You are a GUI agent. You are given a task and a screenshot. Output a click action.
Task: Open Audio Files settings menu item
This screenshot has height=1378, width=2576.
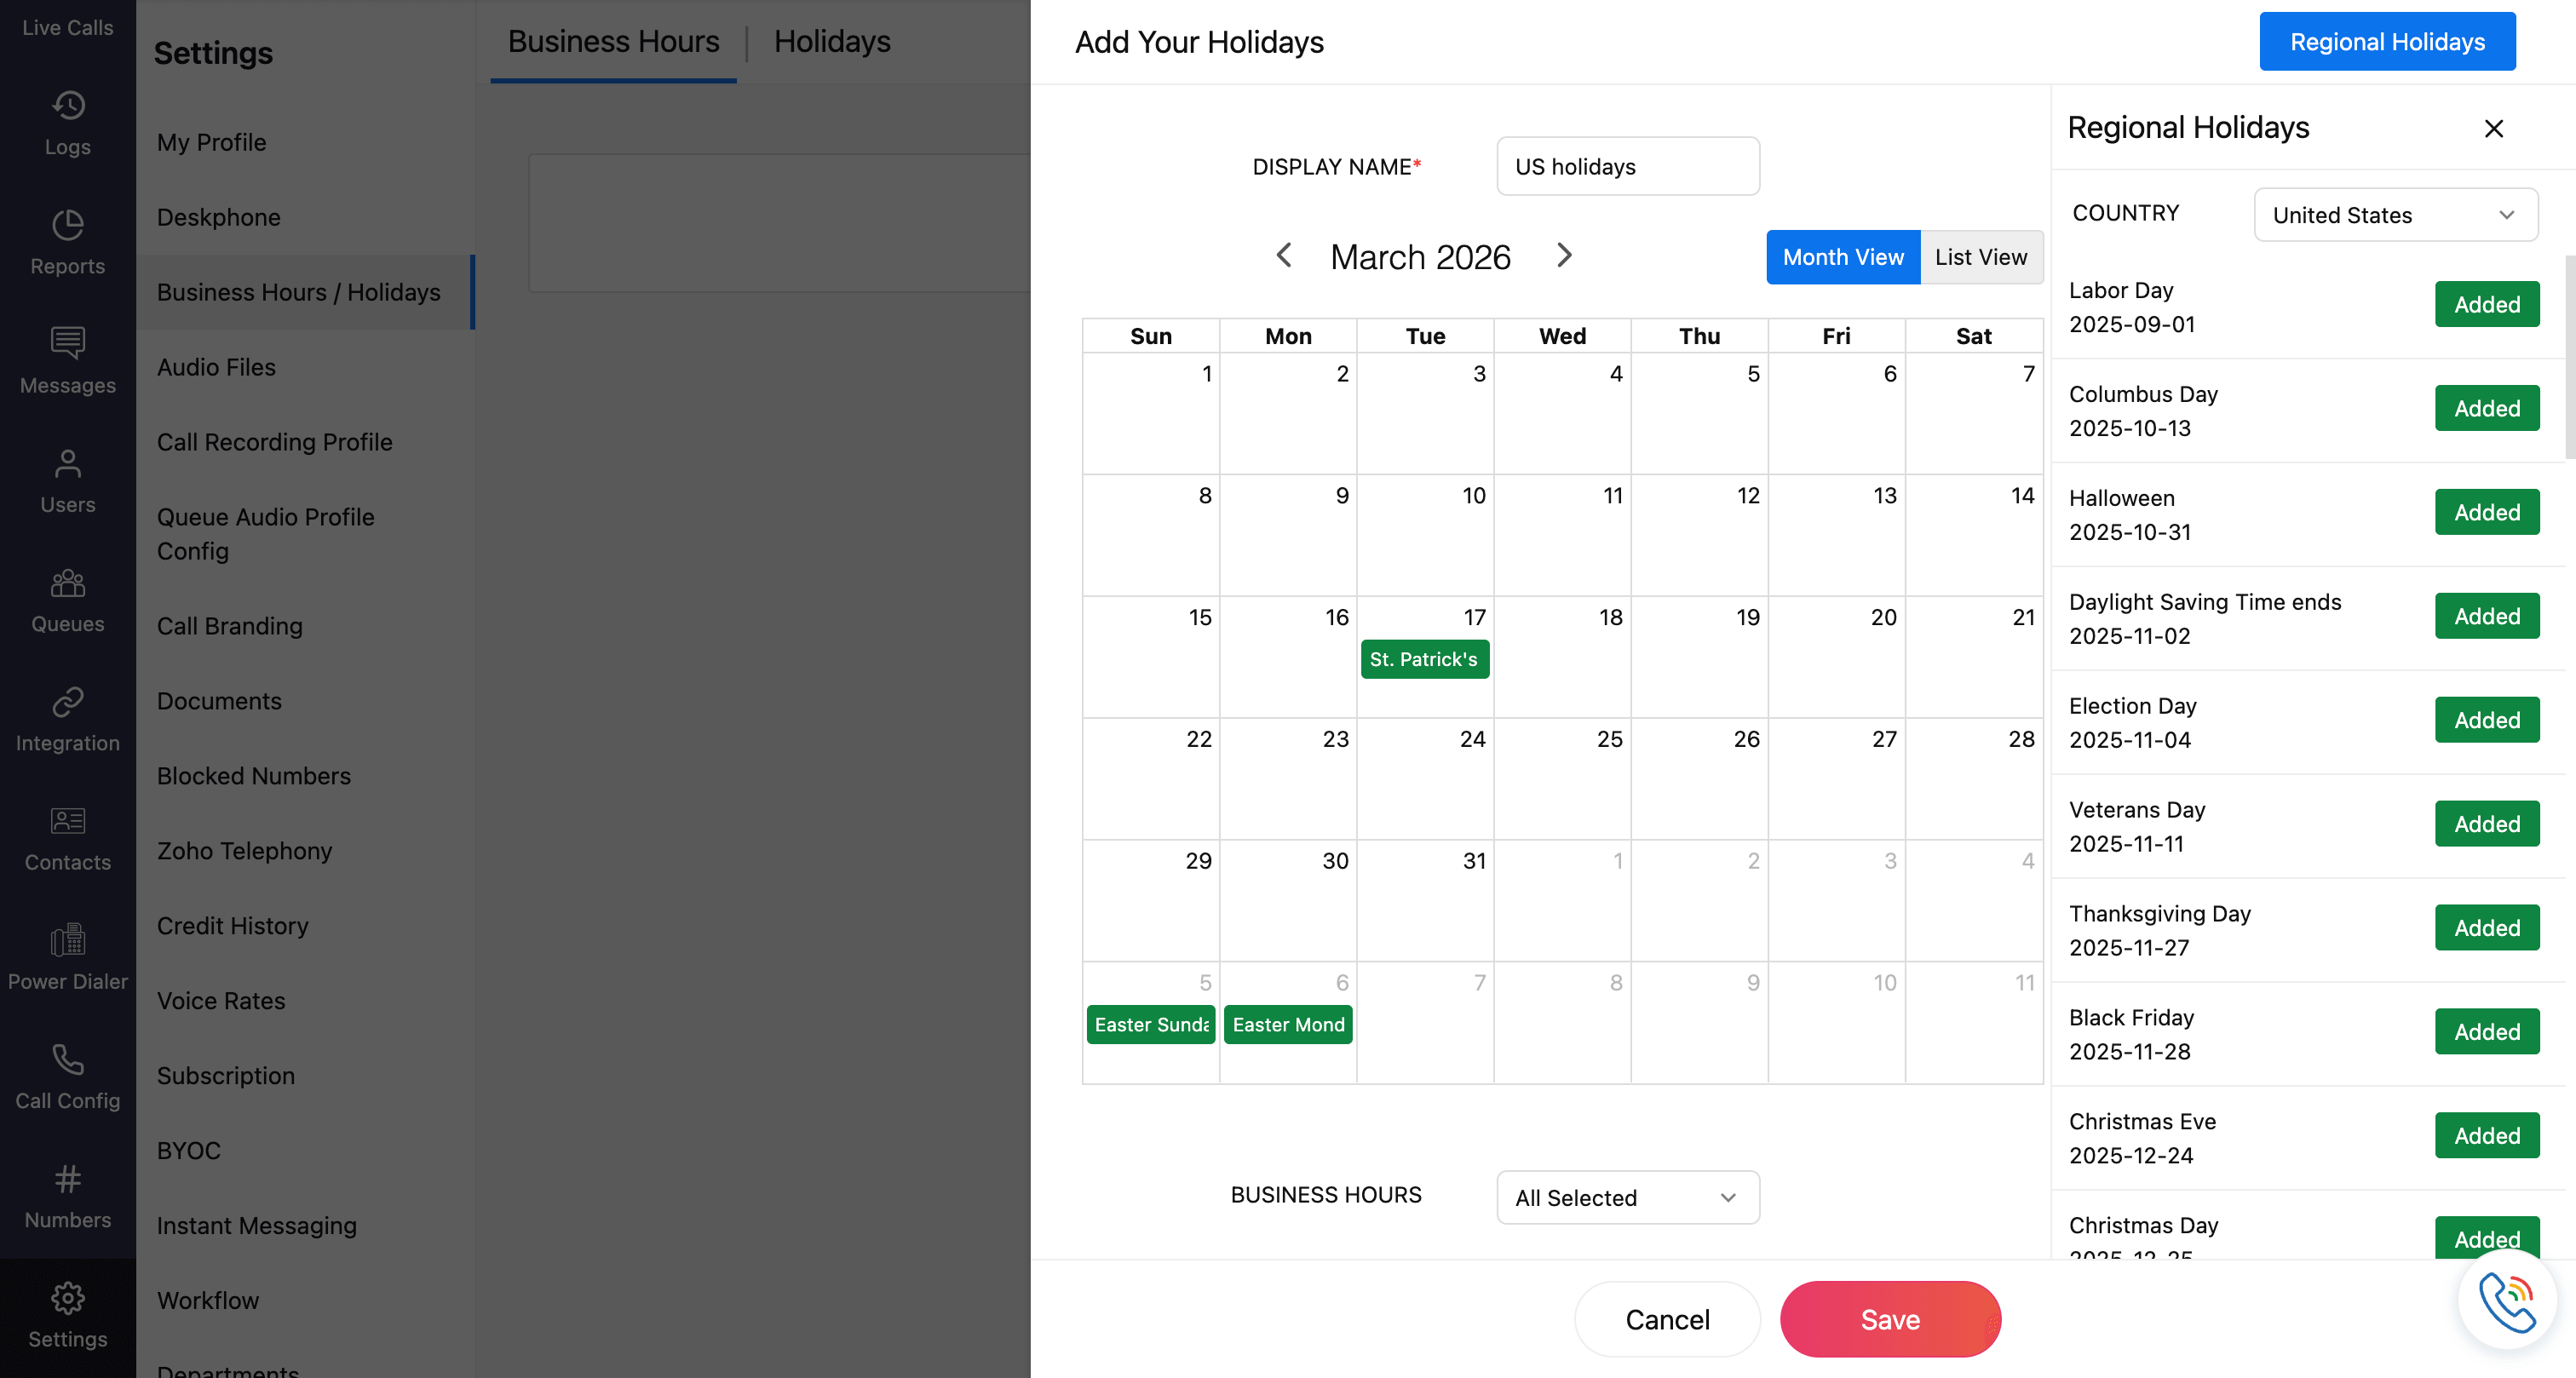click(x=216, y=367)
